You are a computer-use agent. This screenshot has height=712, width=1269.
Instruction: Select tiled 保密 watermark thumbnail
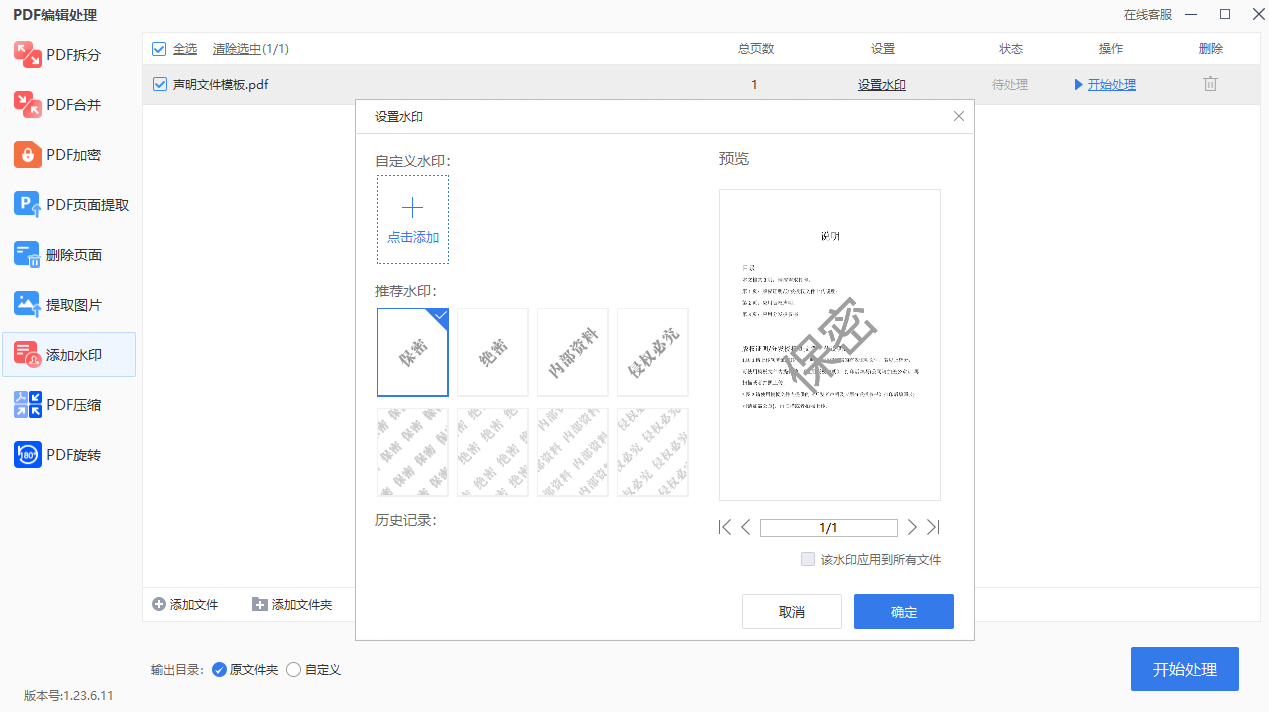point(413,452)
